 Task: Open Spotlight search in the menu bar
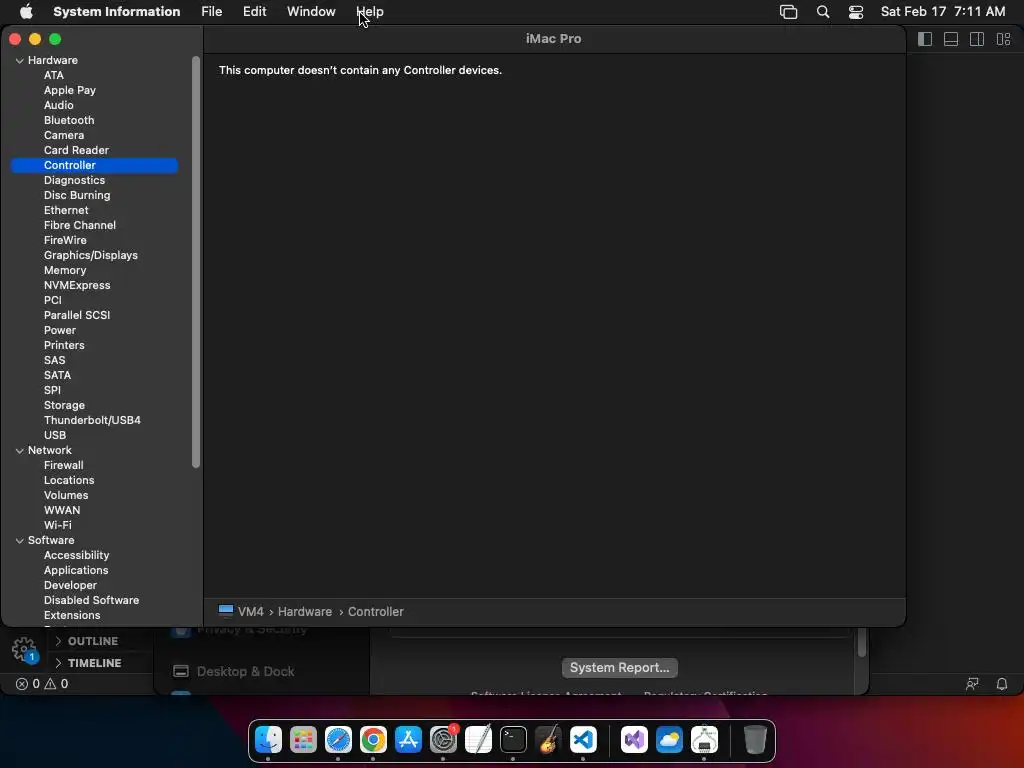tap(823, 12)
